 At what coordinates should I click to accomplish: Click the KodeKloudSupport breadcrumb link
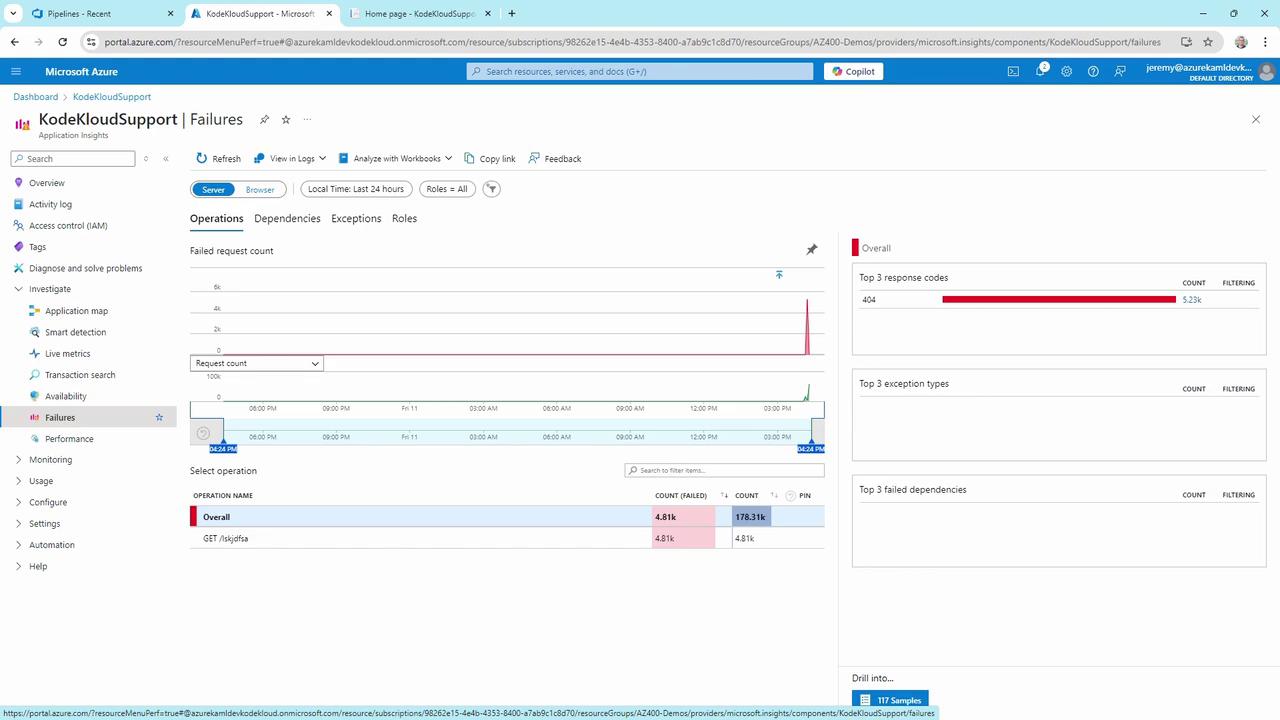[x=112, y=97]
